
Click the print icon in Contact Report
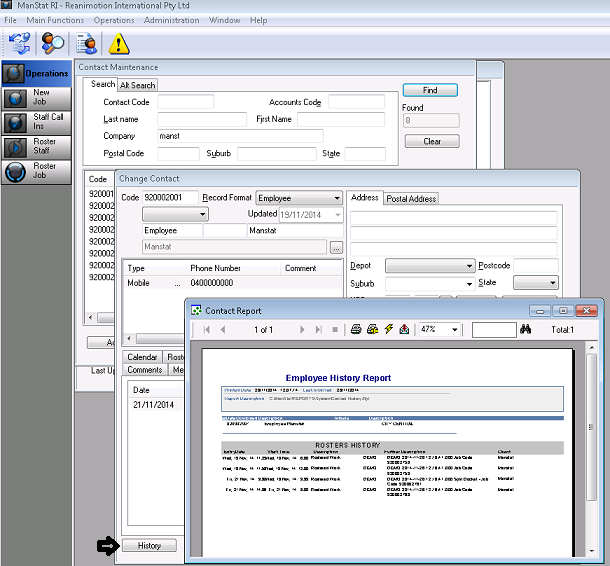(x=356, y=329)
